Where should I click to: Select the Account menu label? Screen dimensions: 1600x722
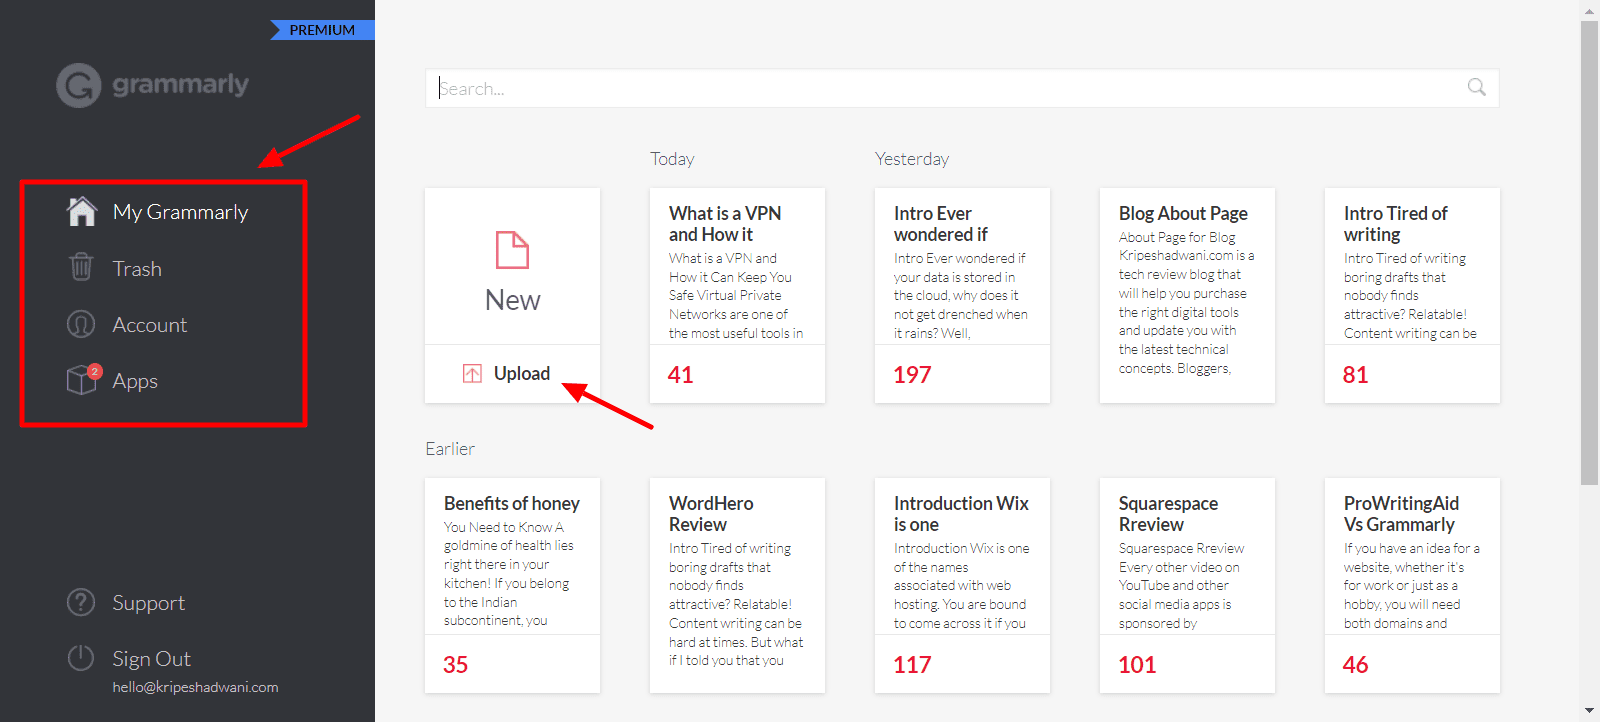click(x=150, y=325)
